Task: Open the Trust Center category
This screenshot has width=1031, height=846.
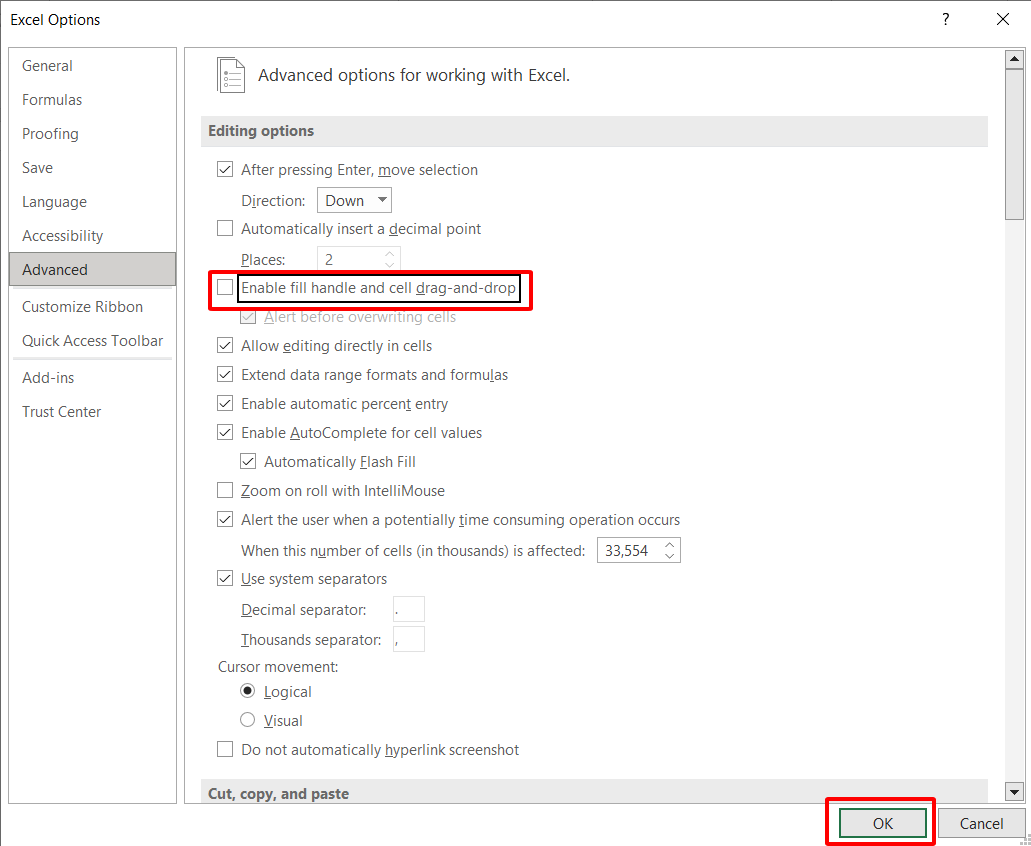Action: 92,411
